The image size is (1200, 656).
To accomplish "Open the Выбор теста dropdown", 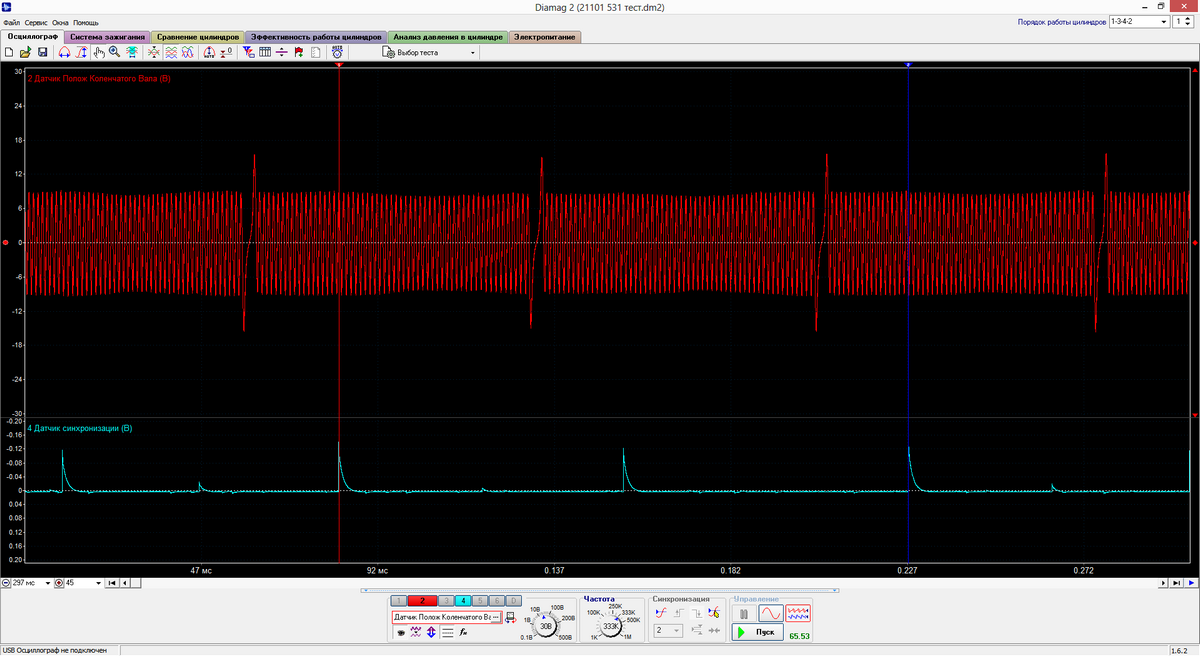I will pyautogui.click(x=430, y=52).
